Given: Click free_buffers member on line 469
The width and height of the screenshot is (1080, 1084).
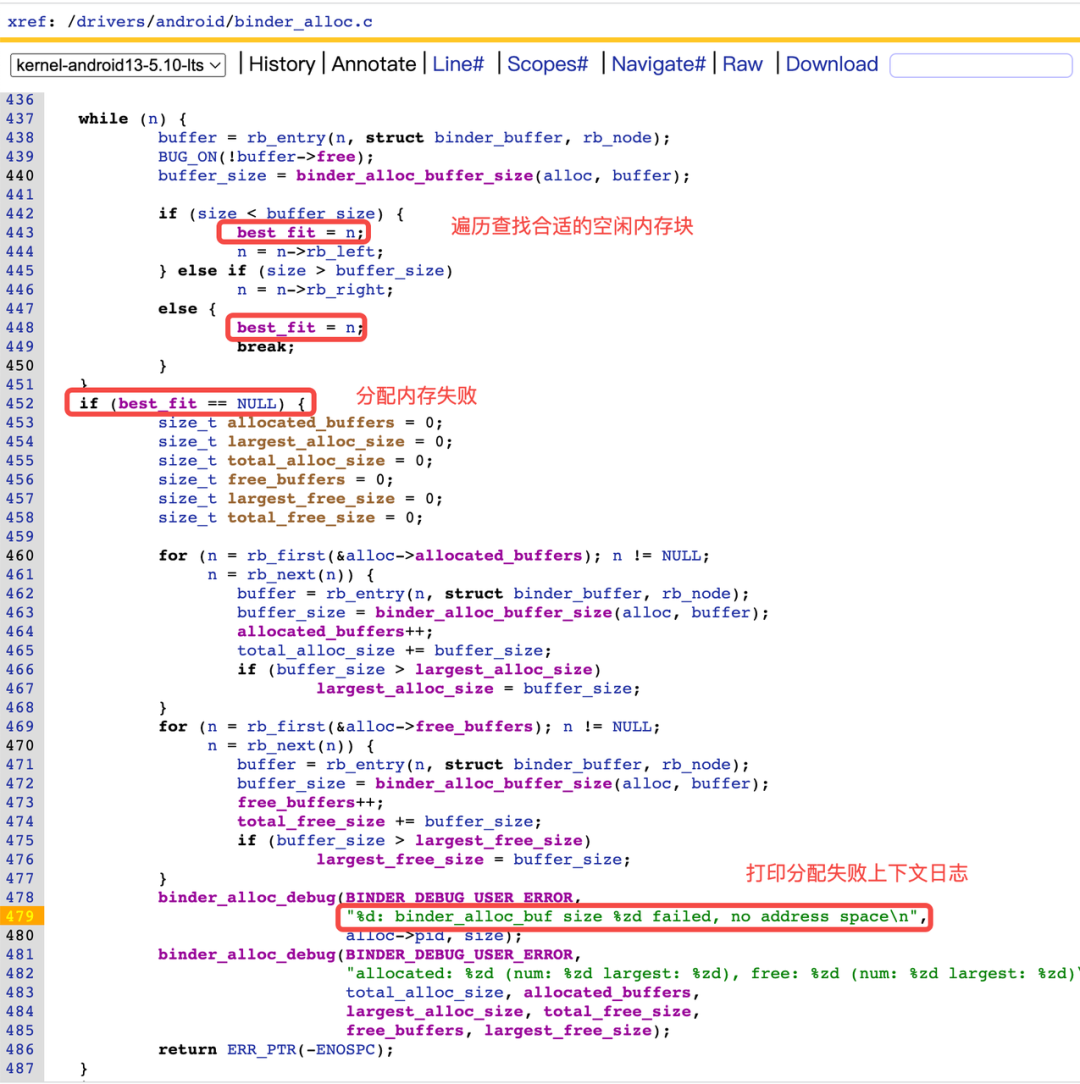Looking at the screenshot, I should click(x=474, y=727).
